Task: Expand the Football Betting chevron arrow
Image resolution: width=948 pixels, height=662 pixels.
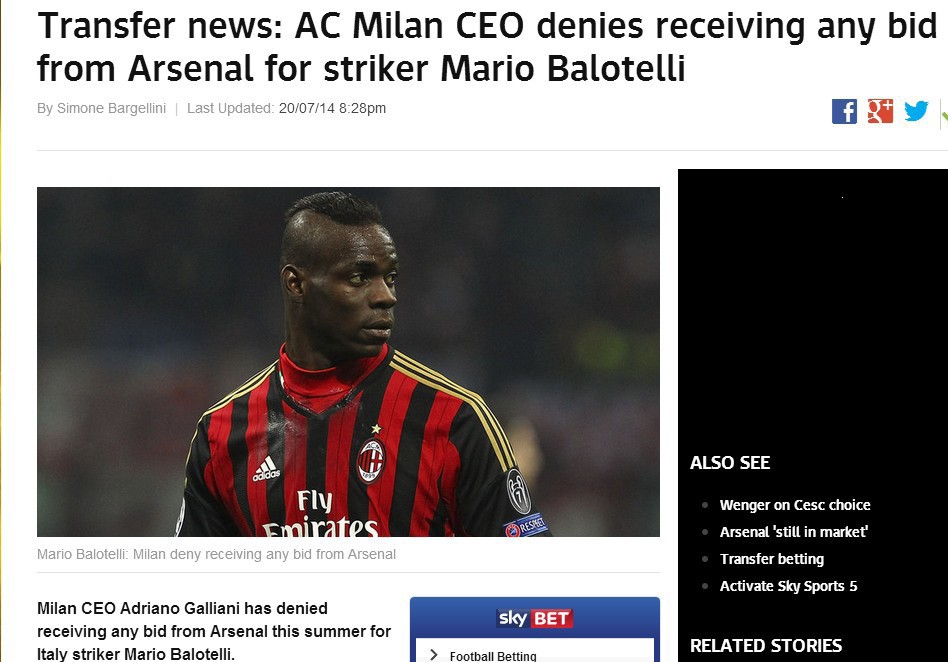Action: [433, 655]
